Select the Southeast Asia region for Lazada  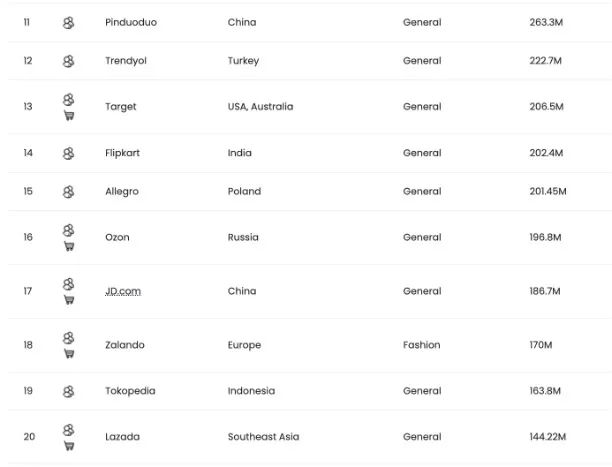coord(263,437)
